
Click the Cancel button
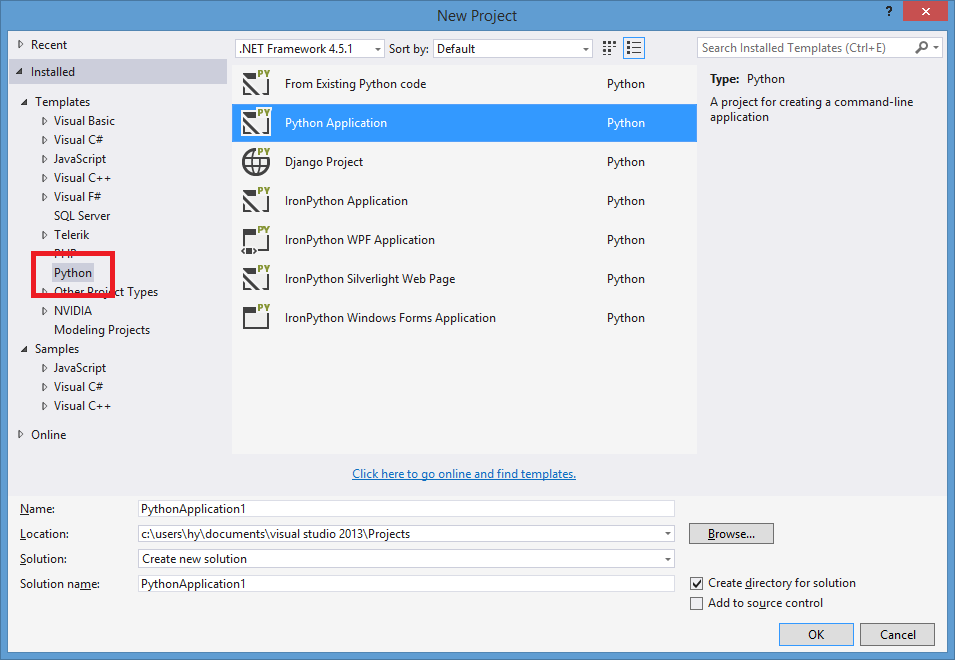point(898,634)
